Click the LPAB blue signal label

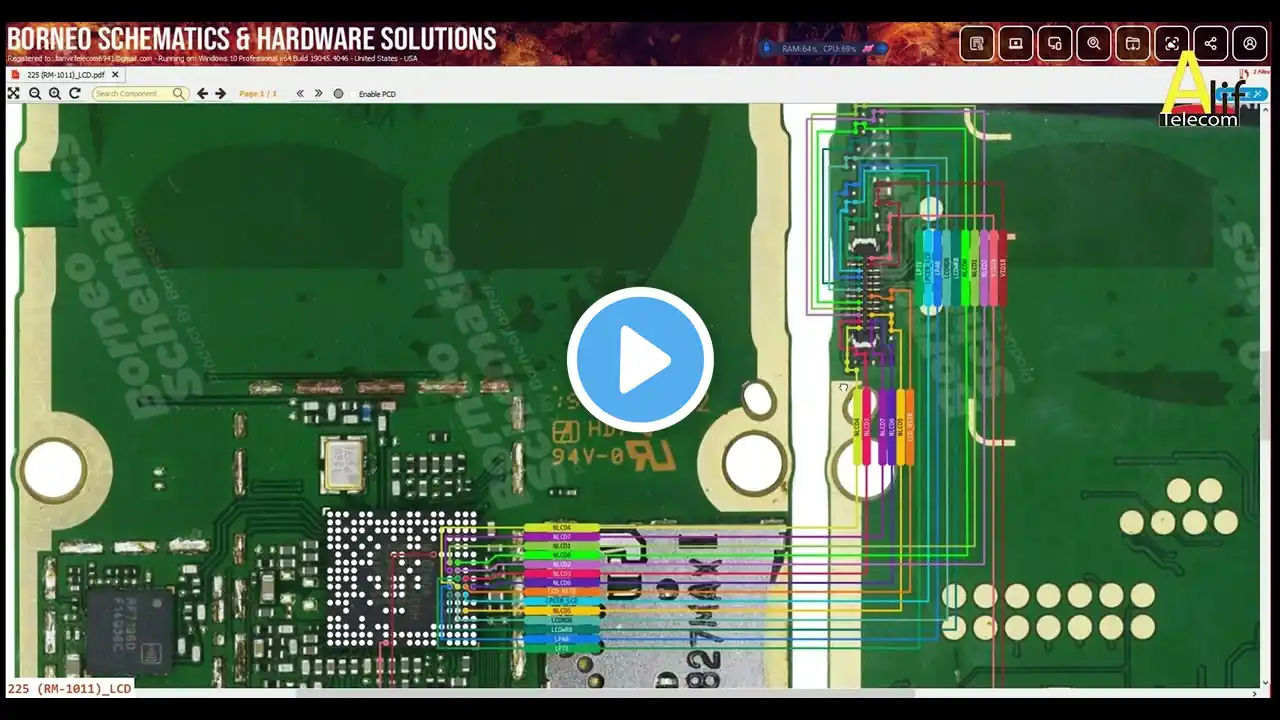point(562,639)
